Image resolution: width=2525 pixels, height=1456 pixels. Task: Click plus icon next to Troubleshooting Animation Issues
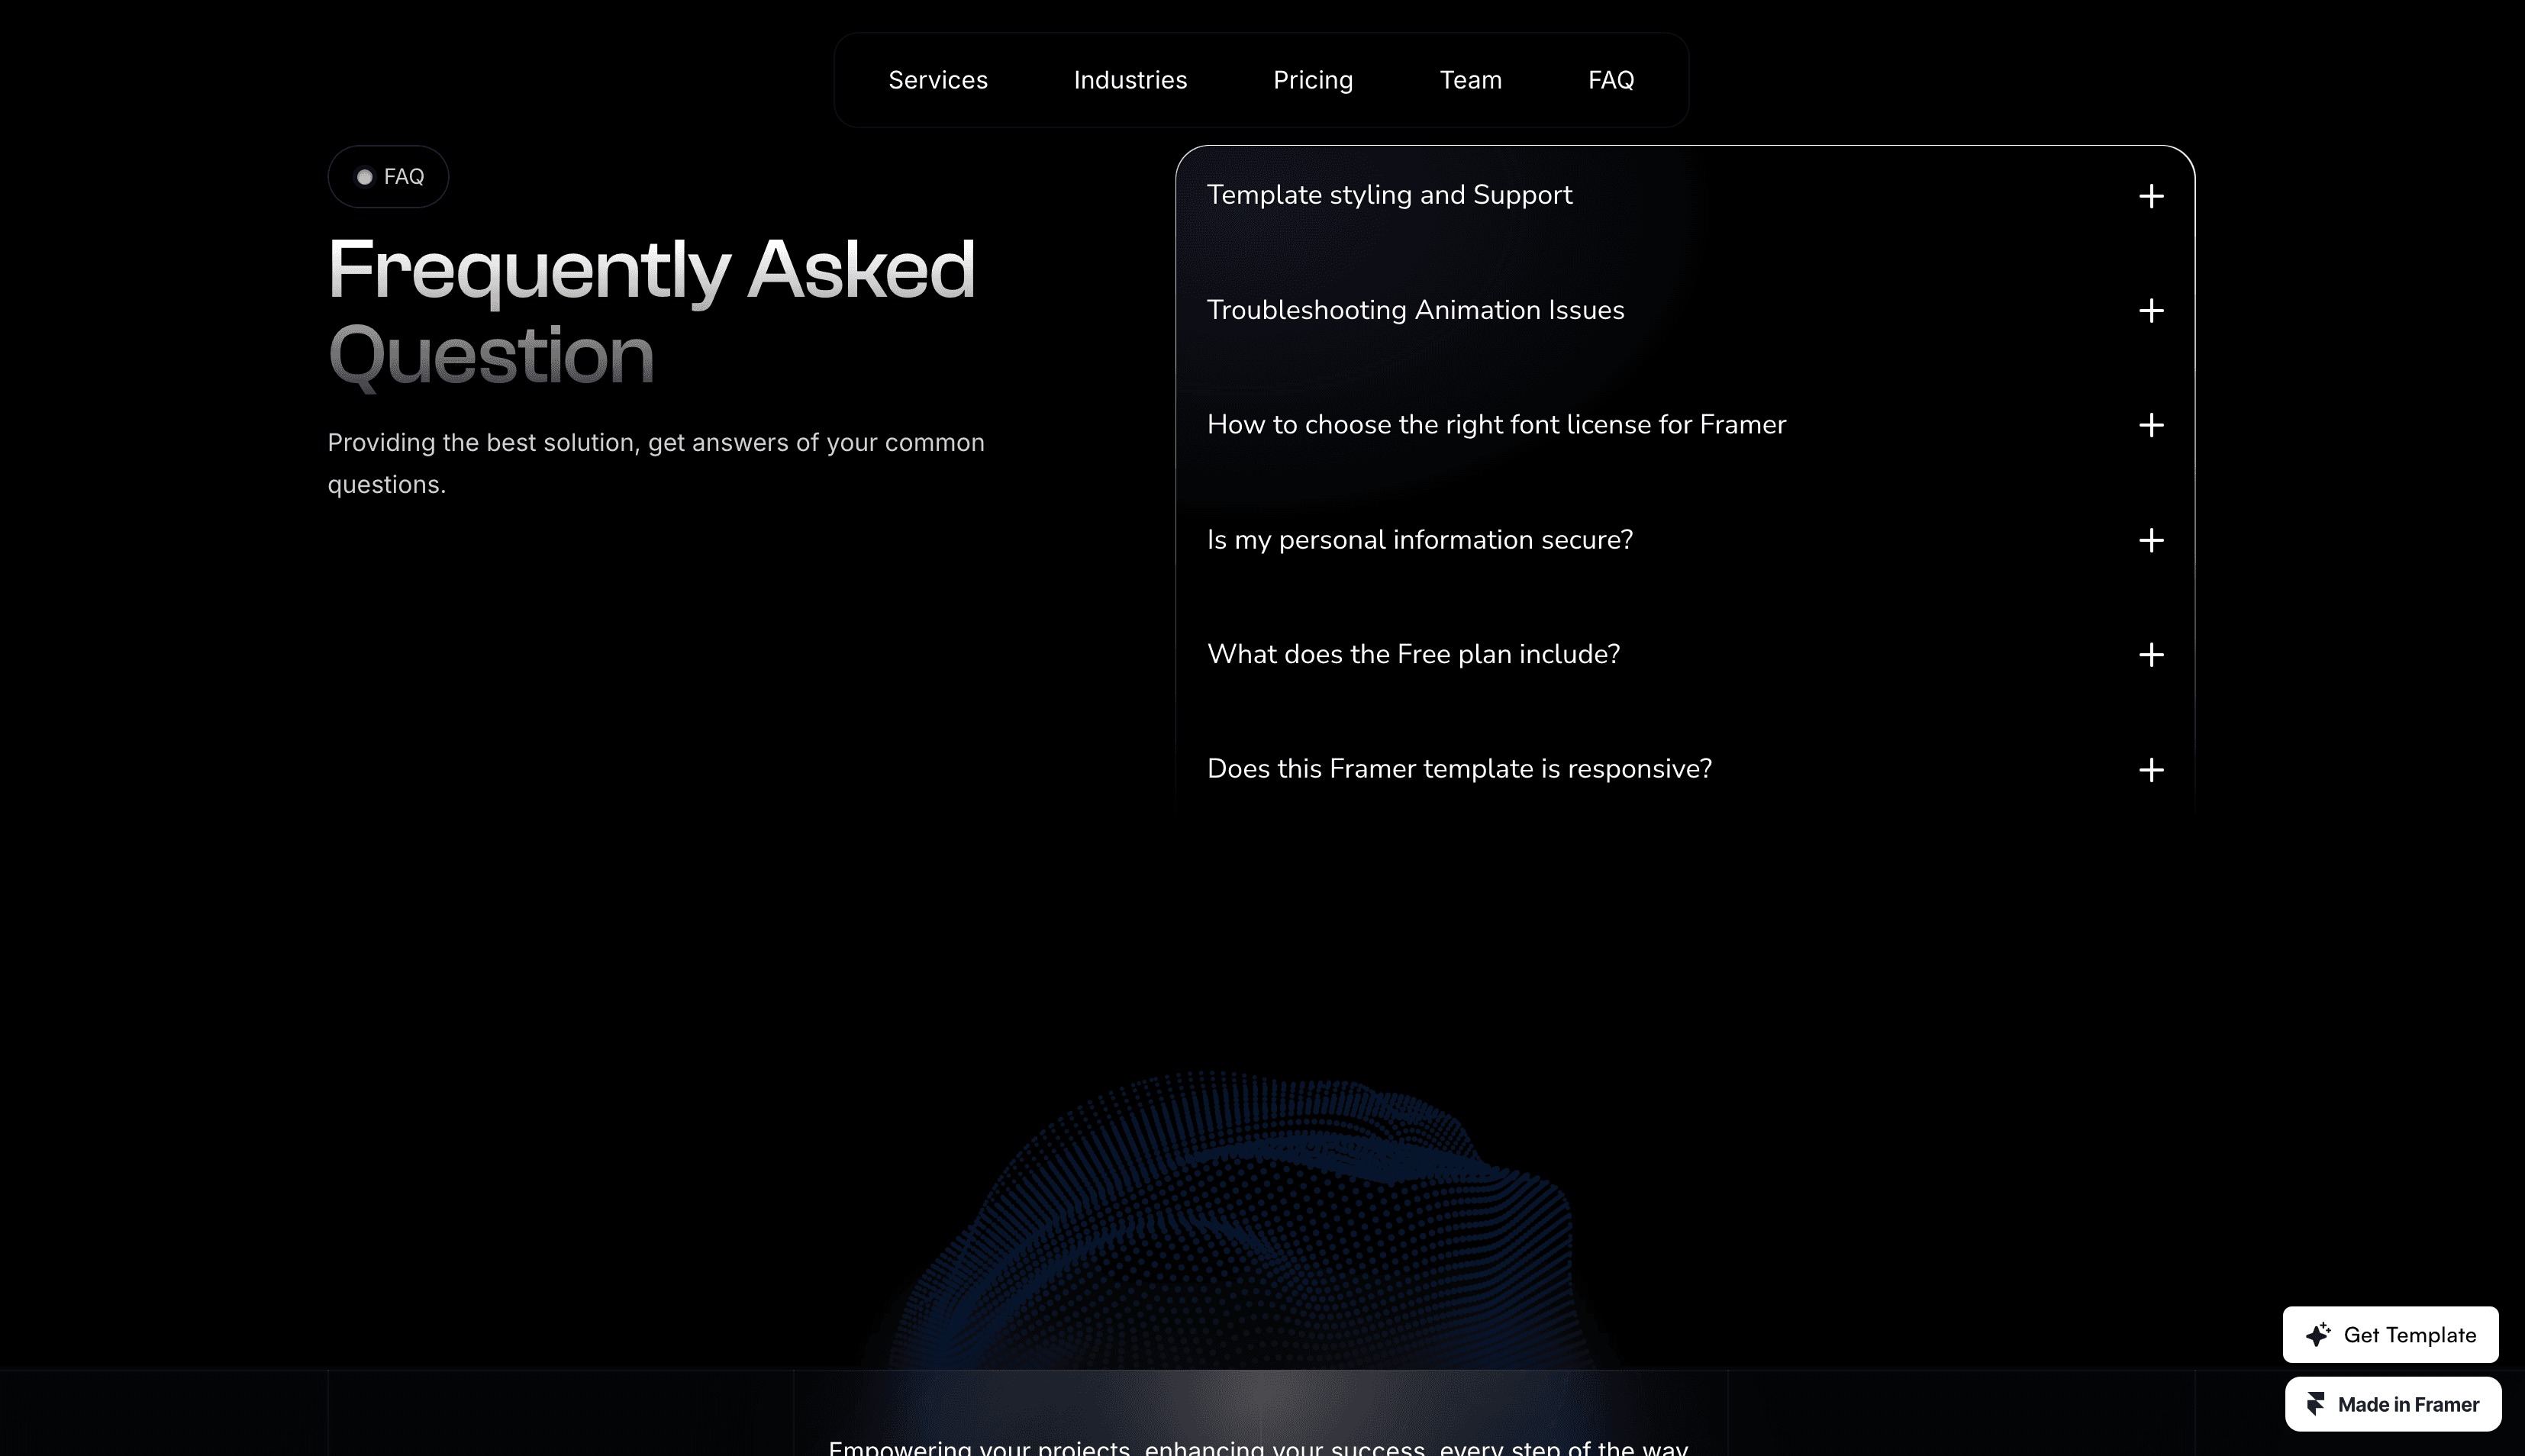(2150, 311)
